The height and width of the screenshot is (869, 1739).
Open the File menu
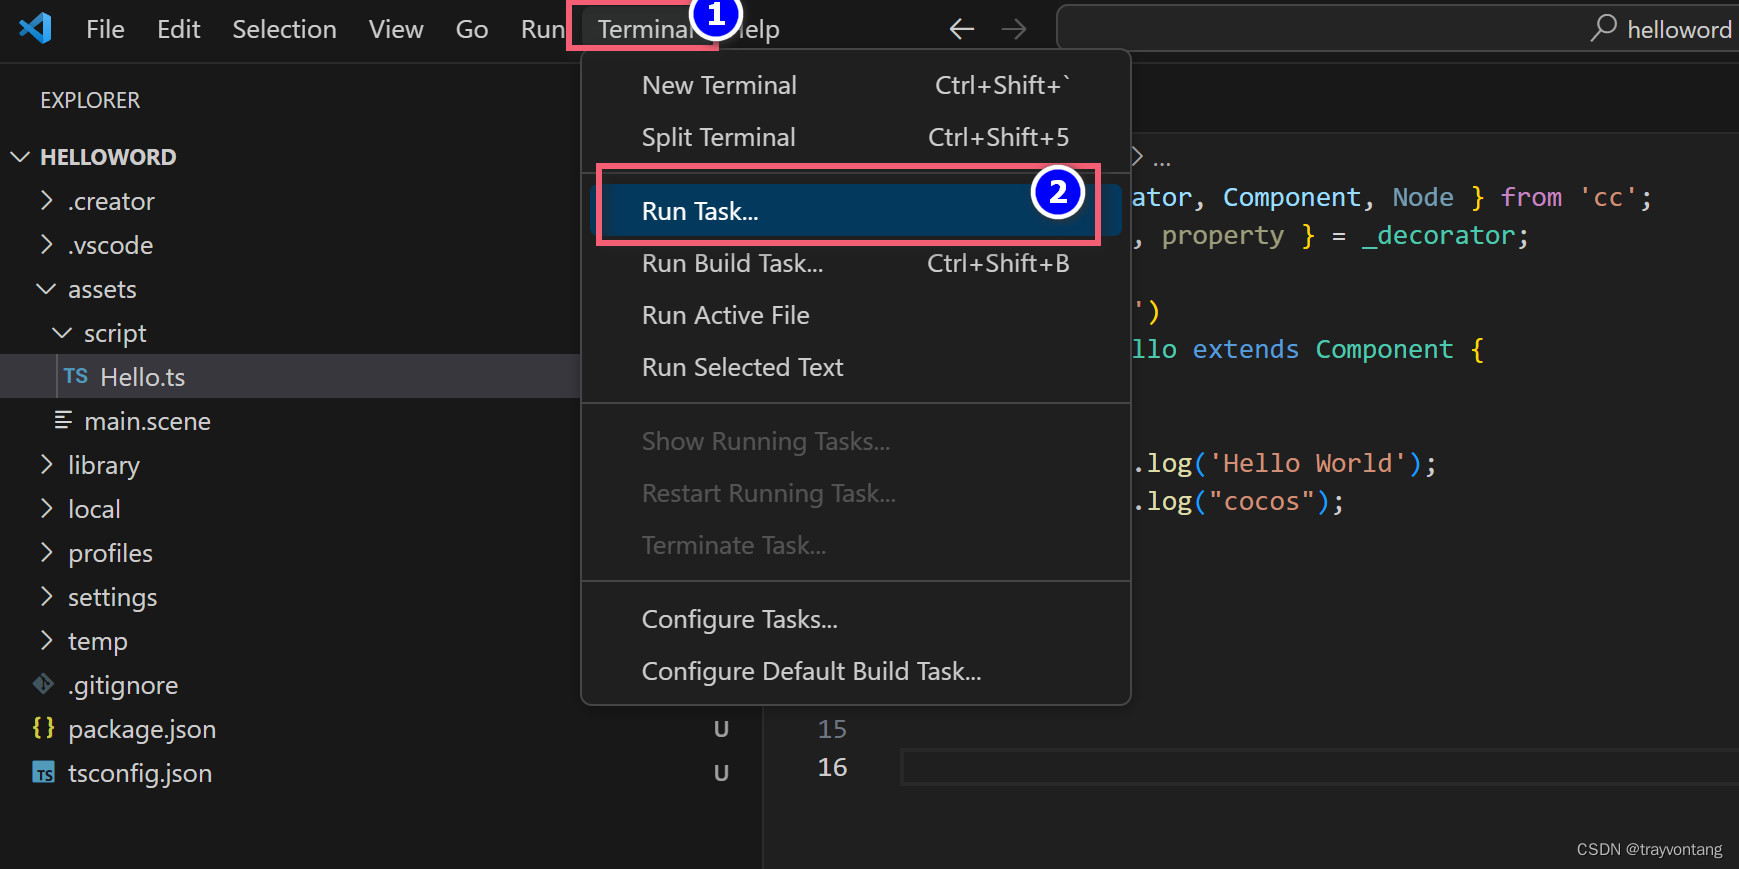pyautogui.click(x=105, y=29)
